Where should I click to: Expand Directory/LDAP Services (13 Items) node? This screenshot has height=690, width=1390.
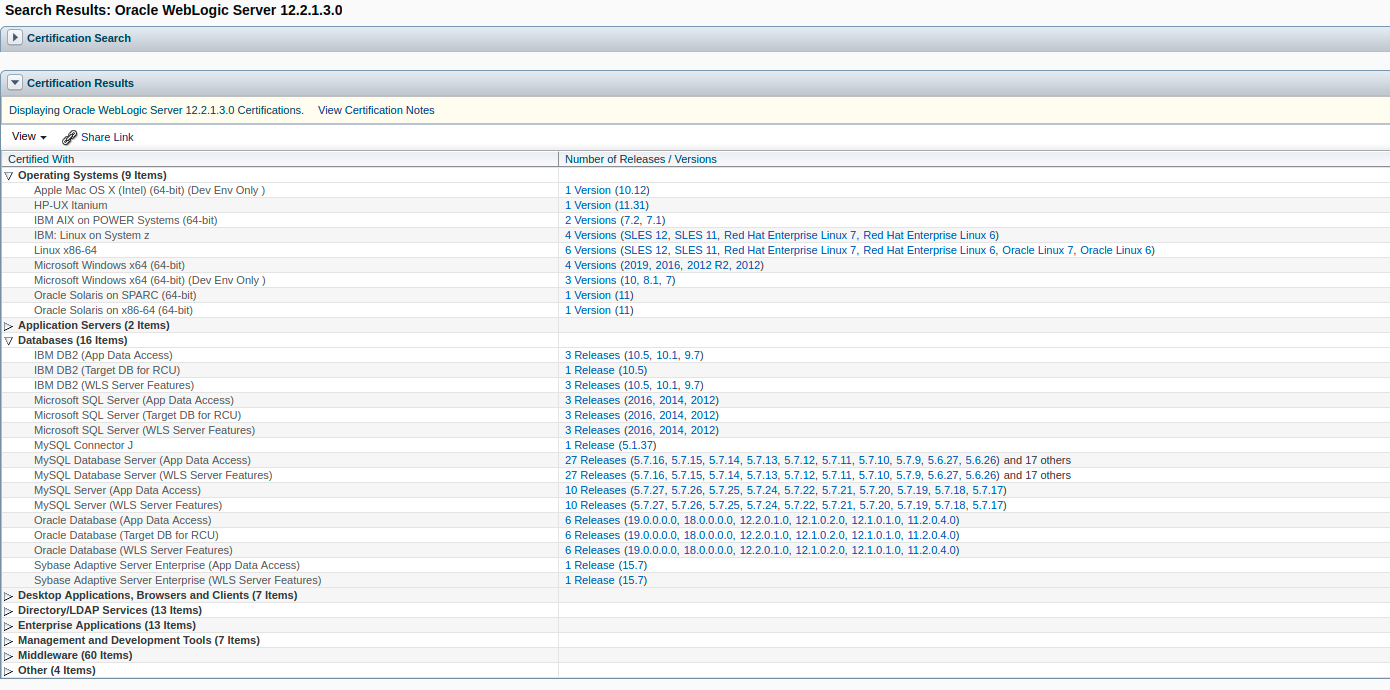[9, 610]
